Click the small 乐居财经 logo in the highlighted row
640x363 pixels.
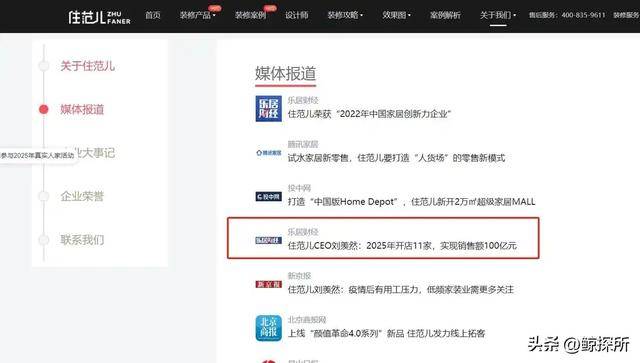pyautogui.click(x=269, y=241)
